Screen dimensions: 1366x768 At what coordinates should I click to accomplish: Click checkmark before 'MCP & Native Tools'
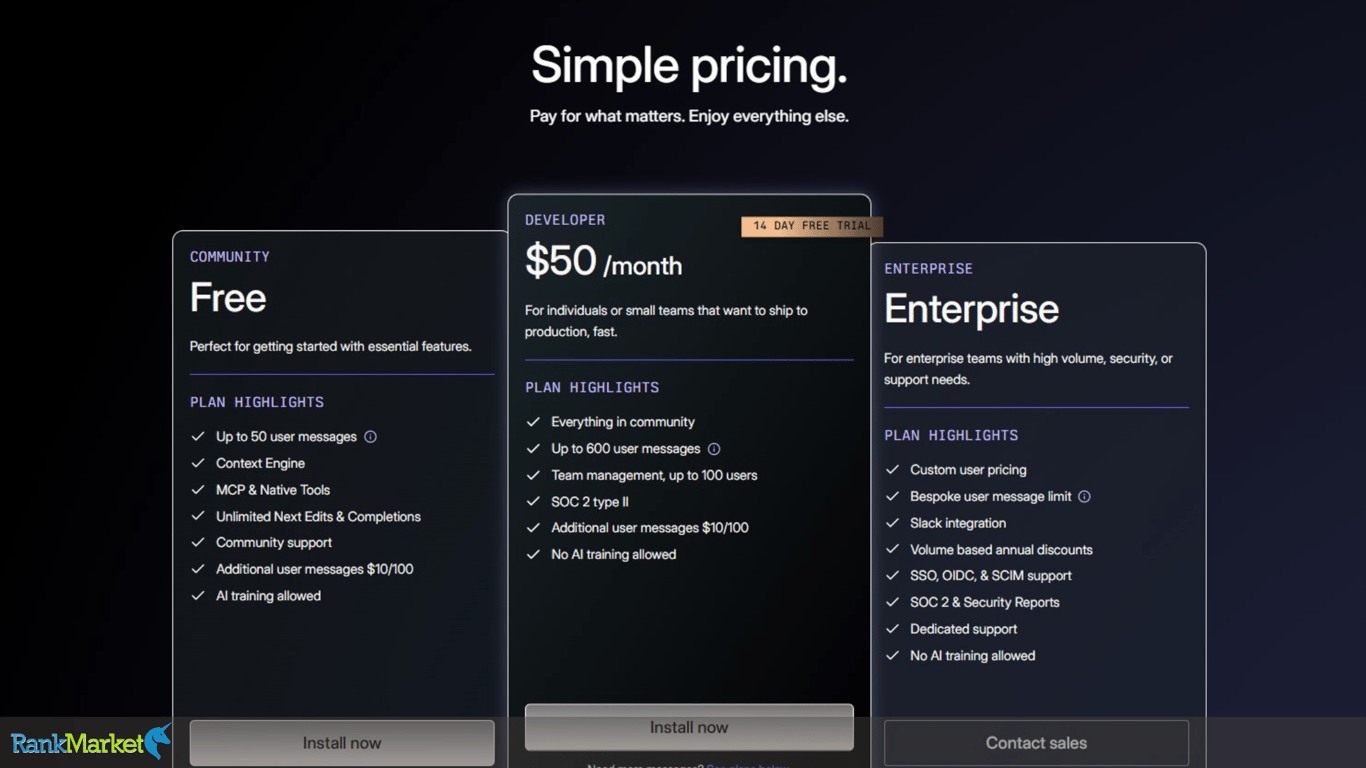198,490
